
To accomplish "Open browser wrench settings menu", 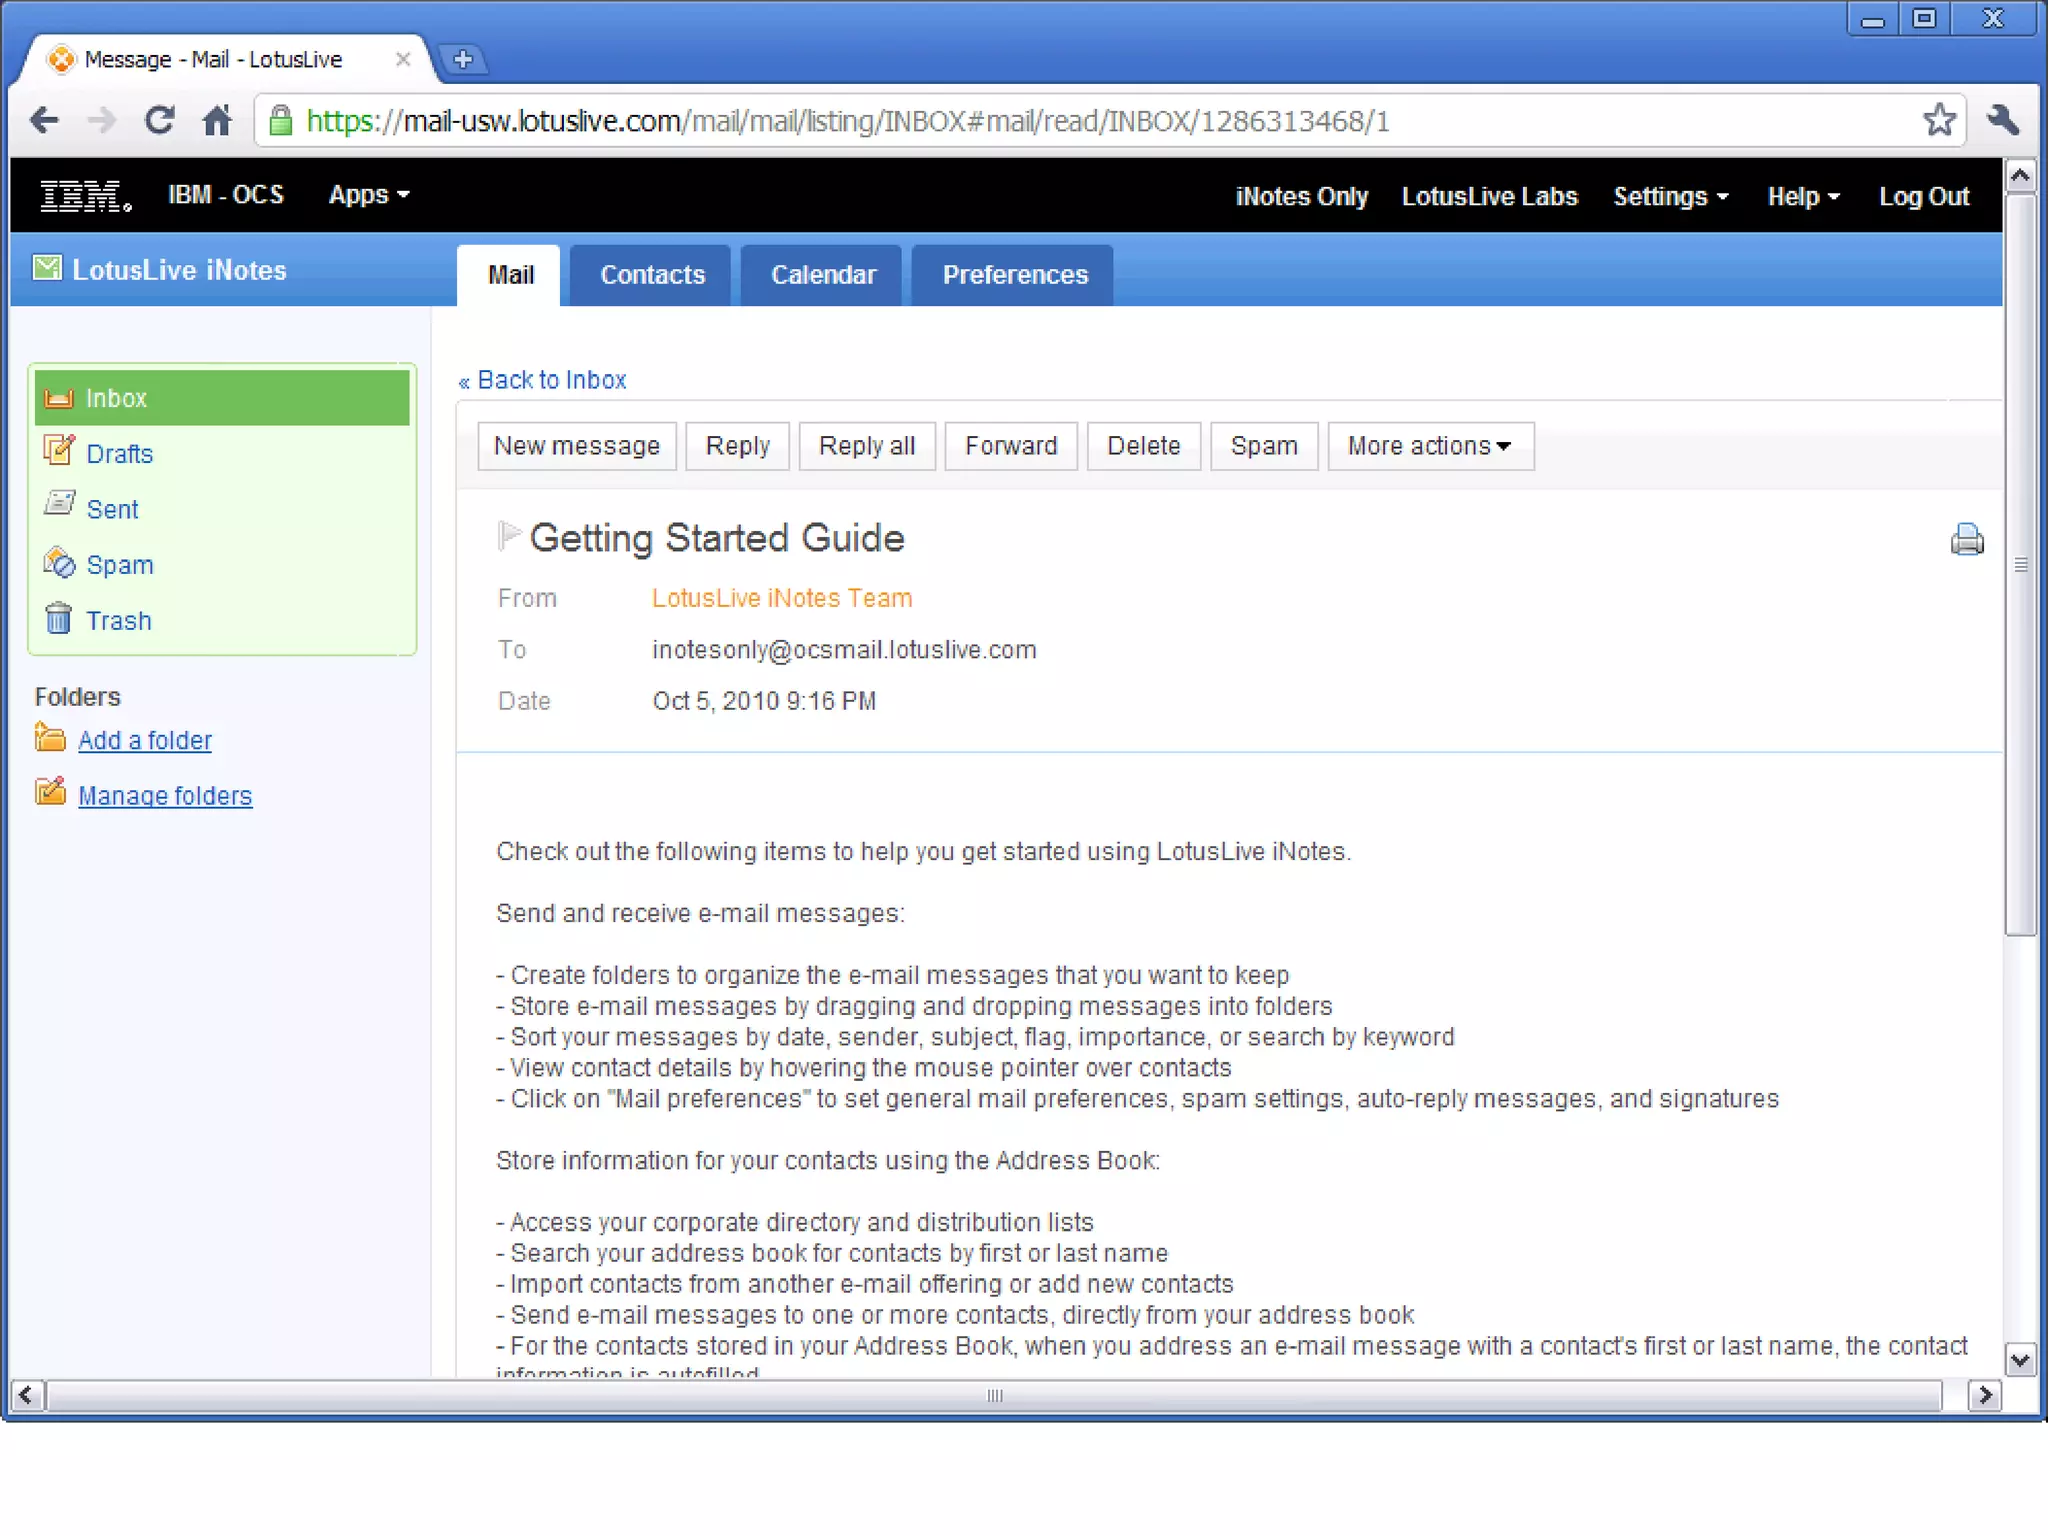I will (x=2003, y=121).
